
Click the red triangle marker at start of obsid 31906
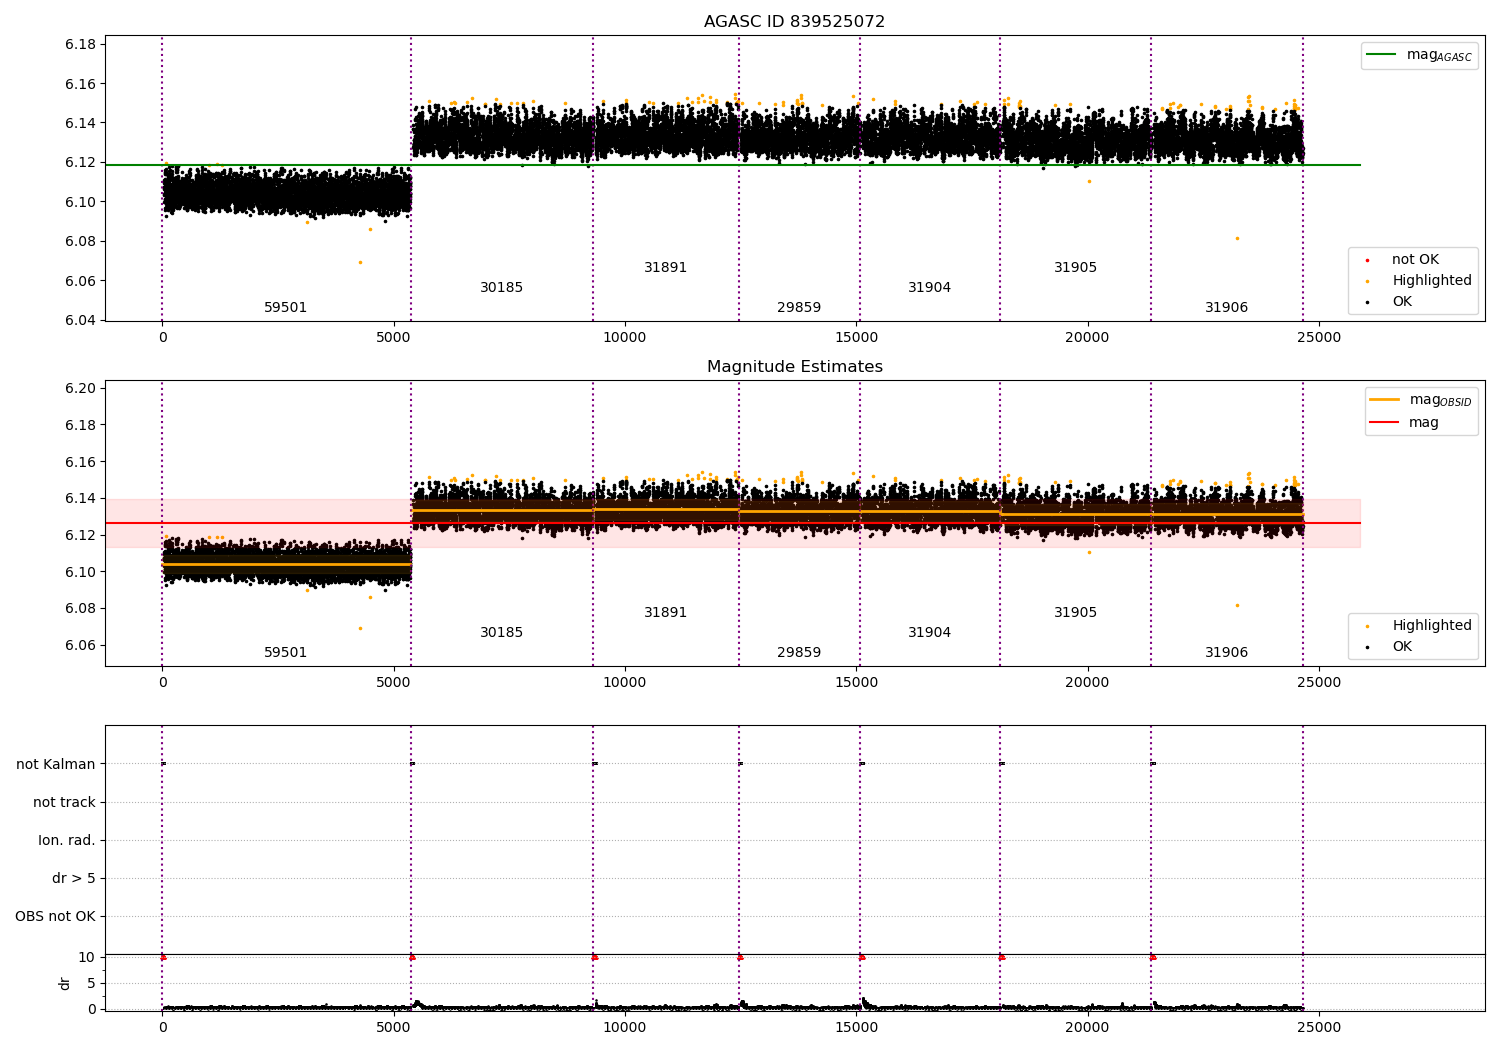[1153, 957]
